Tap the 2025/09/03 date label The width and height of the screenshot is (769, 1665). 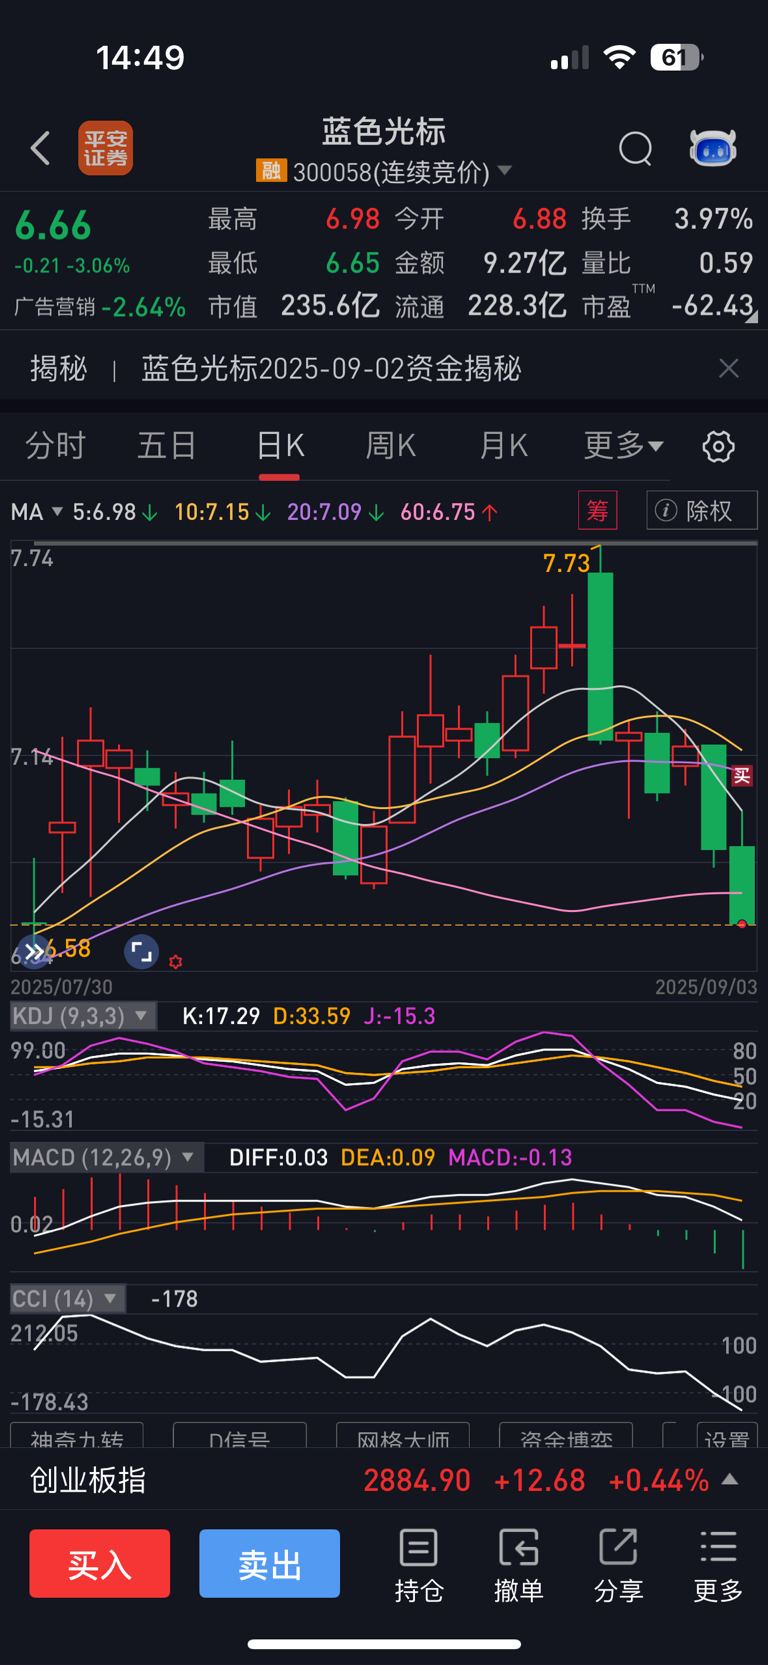(x=706, y=987)
